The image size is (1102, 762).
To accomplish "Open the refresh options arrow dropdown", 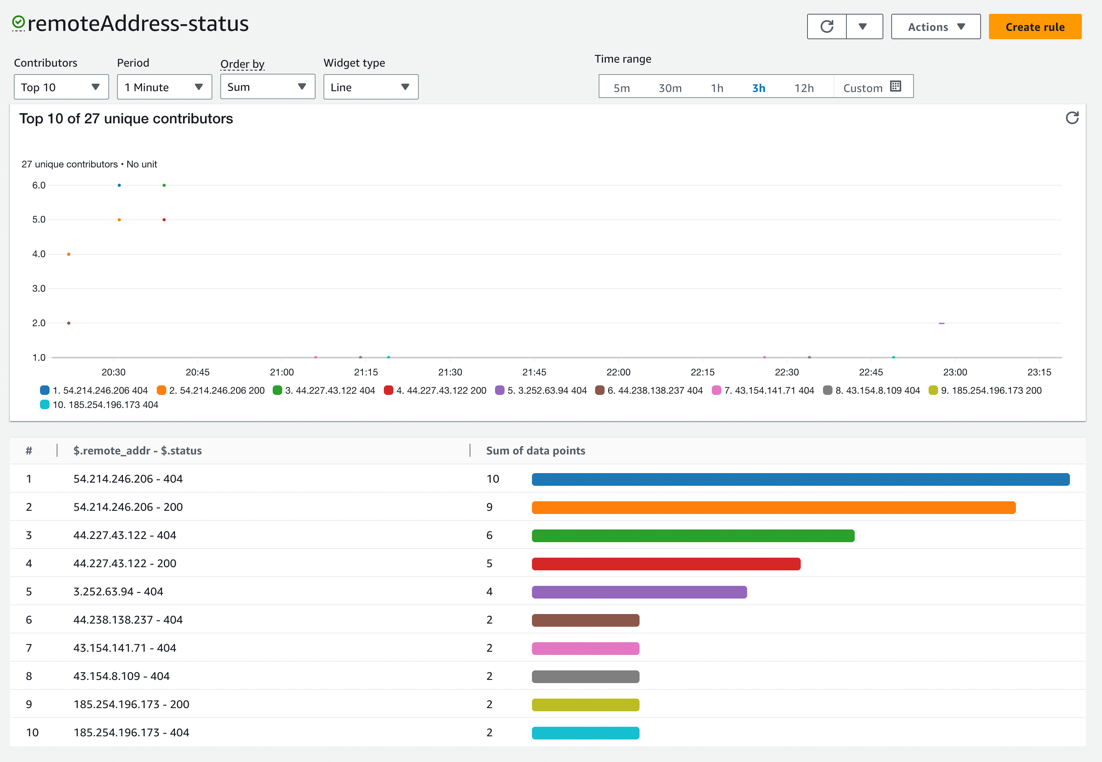I will click(864, 26).
